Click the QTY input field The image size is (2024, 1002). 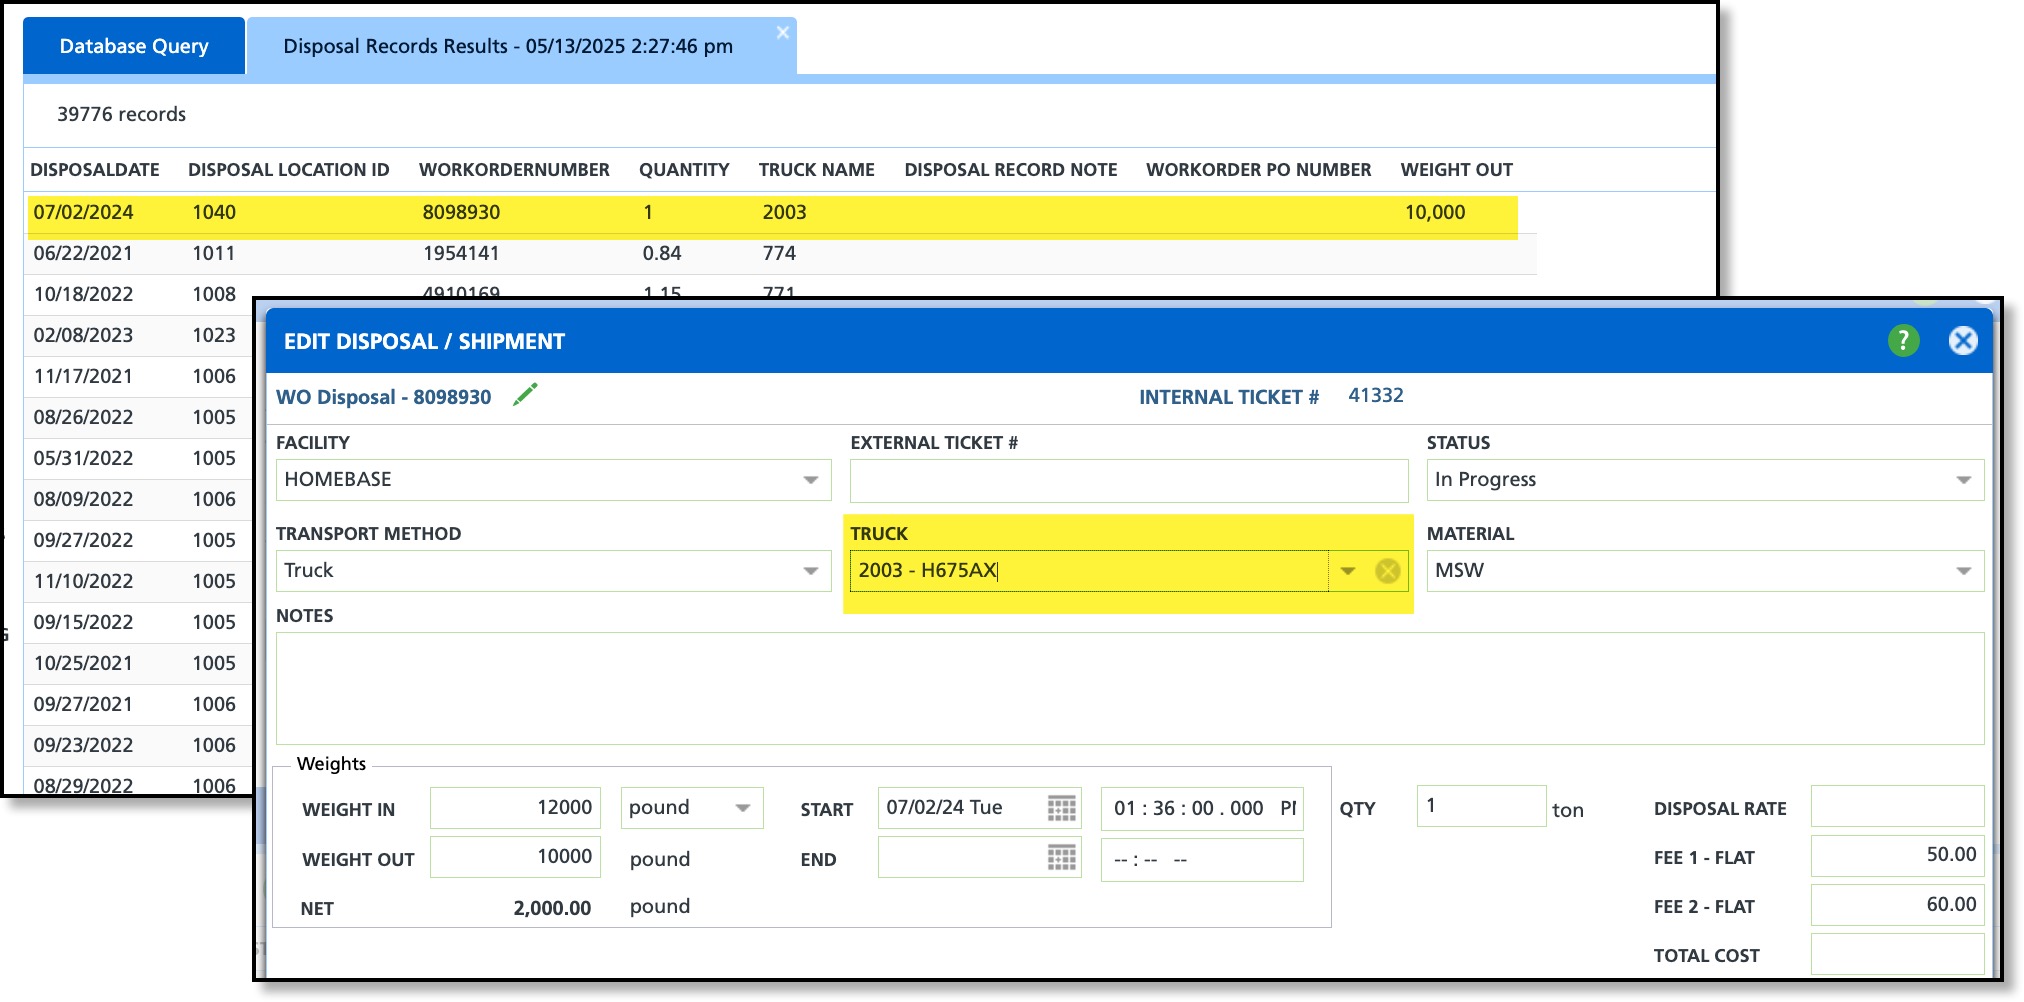[x=1481, y=806]
